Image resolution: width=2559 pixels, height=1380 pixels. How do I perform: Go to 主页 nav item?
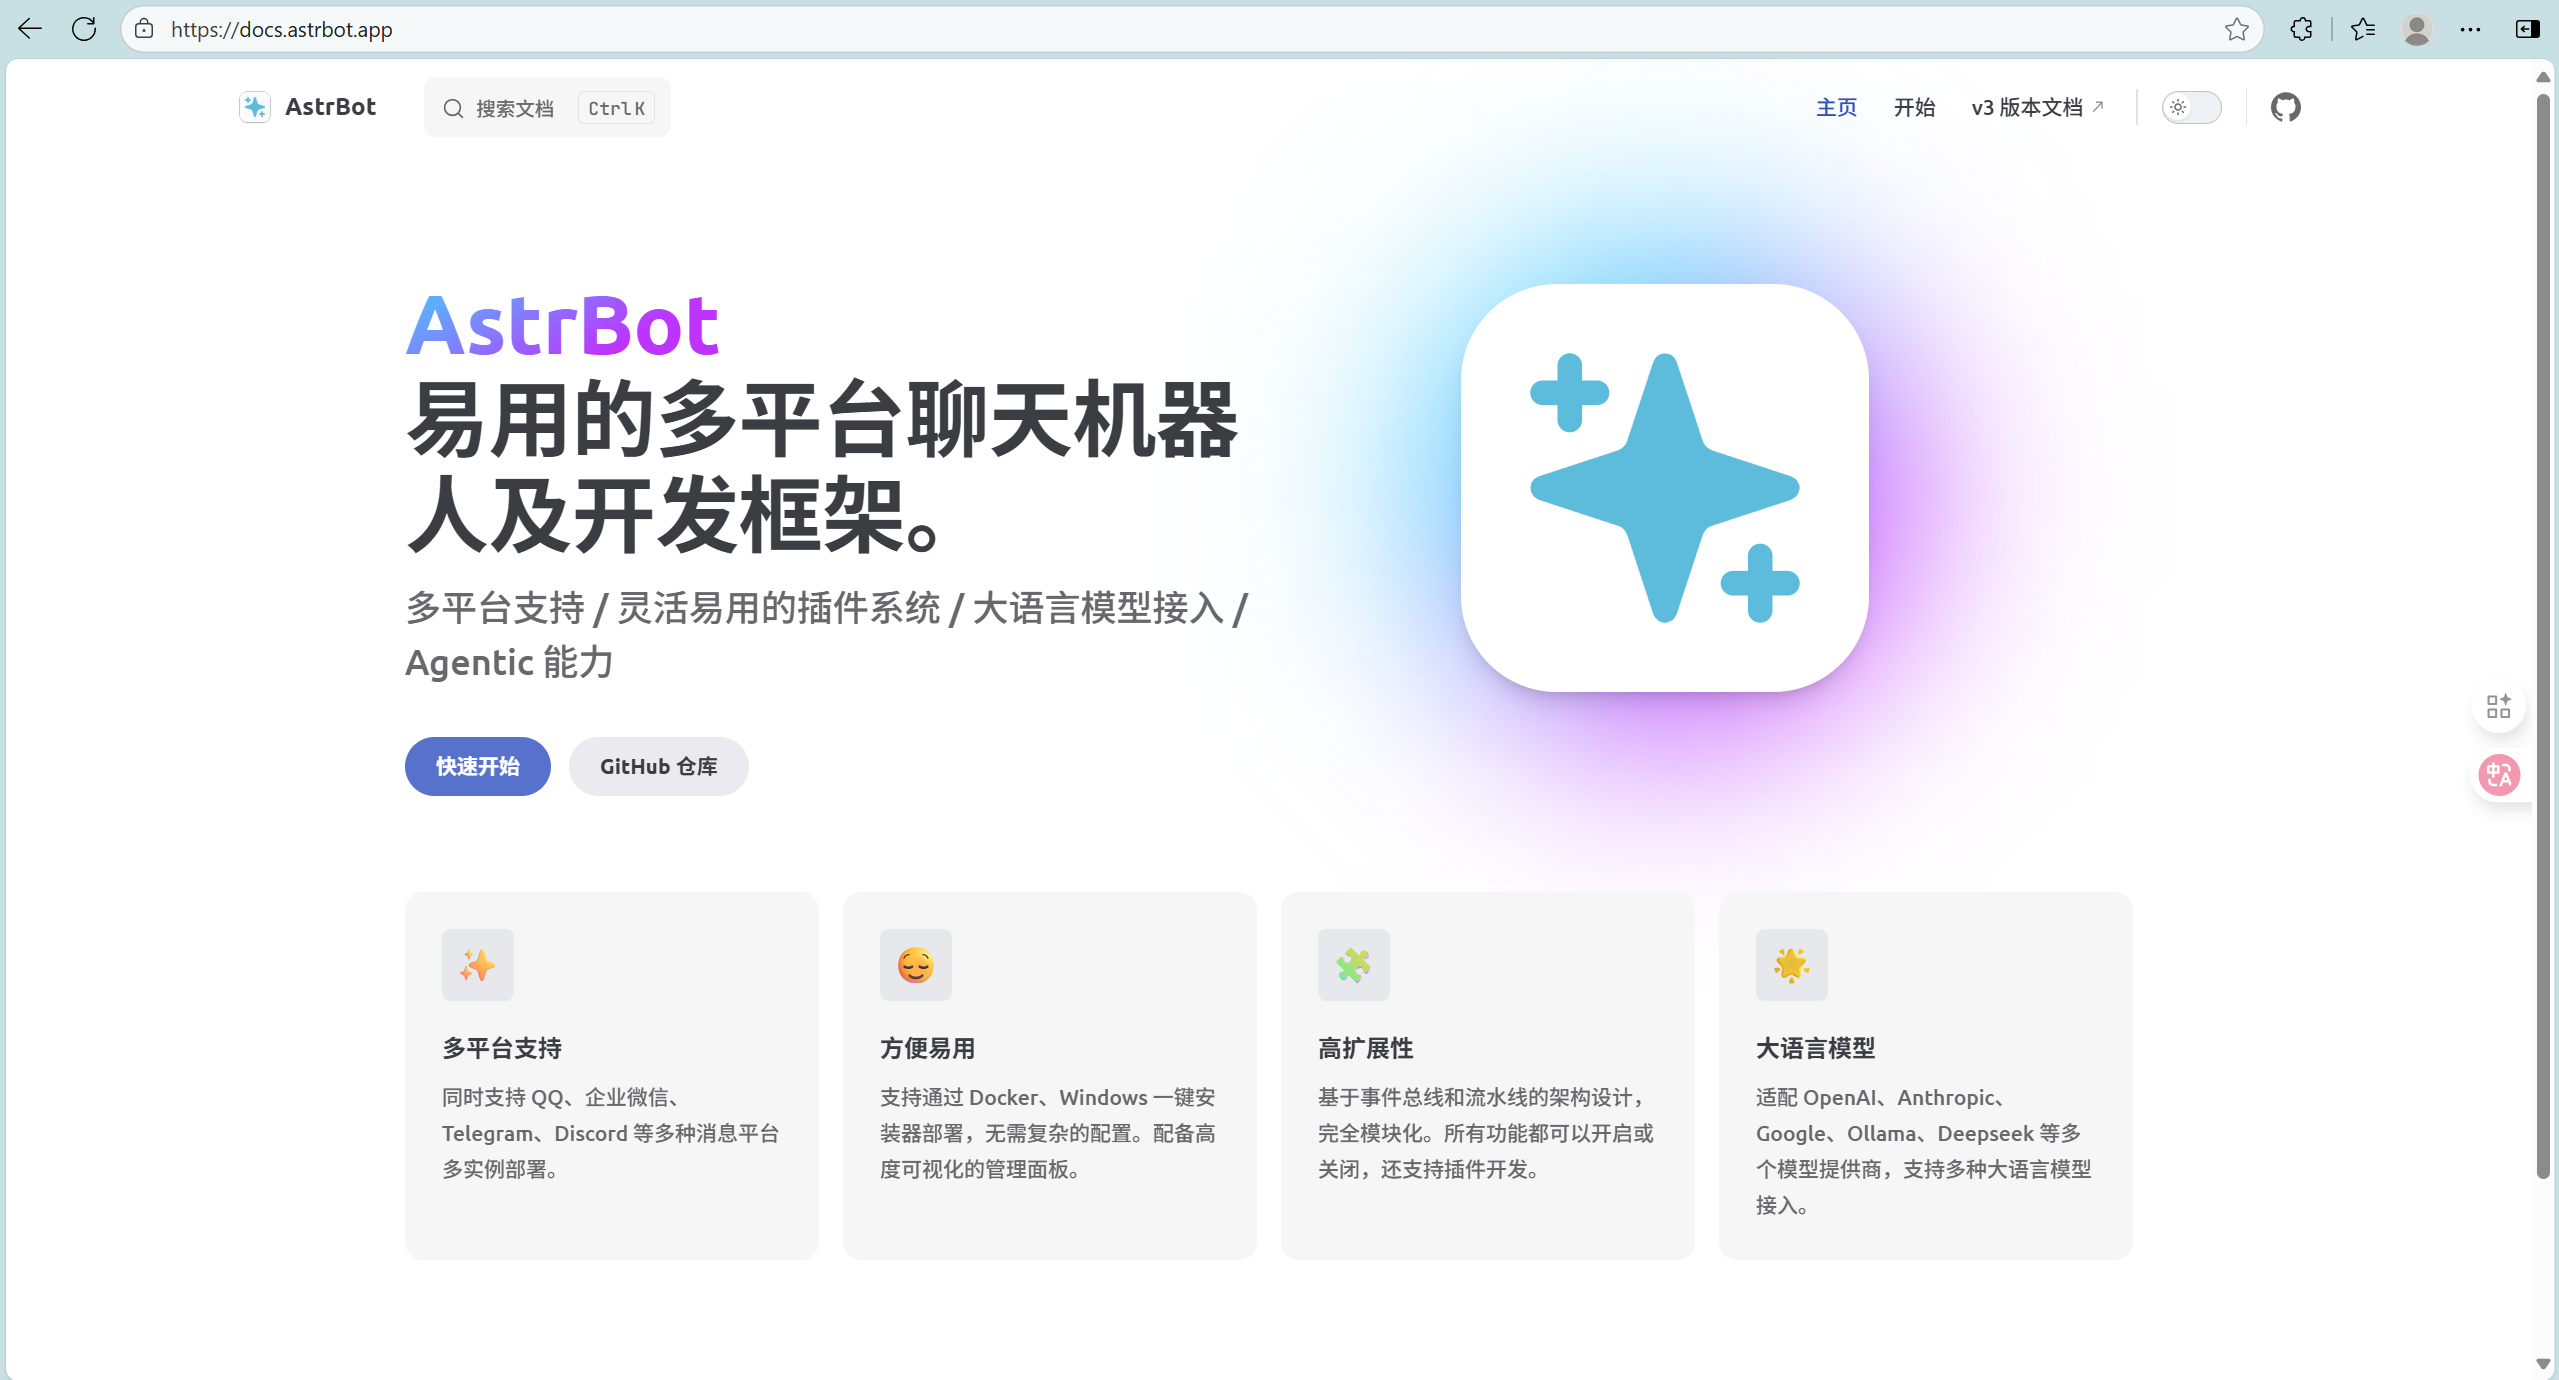pyautogui.click(x=1836, y=107)
